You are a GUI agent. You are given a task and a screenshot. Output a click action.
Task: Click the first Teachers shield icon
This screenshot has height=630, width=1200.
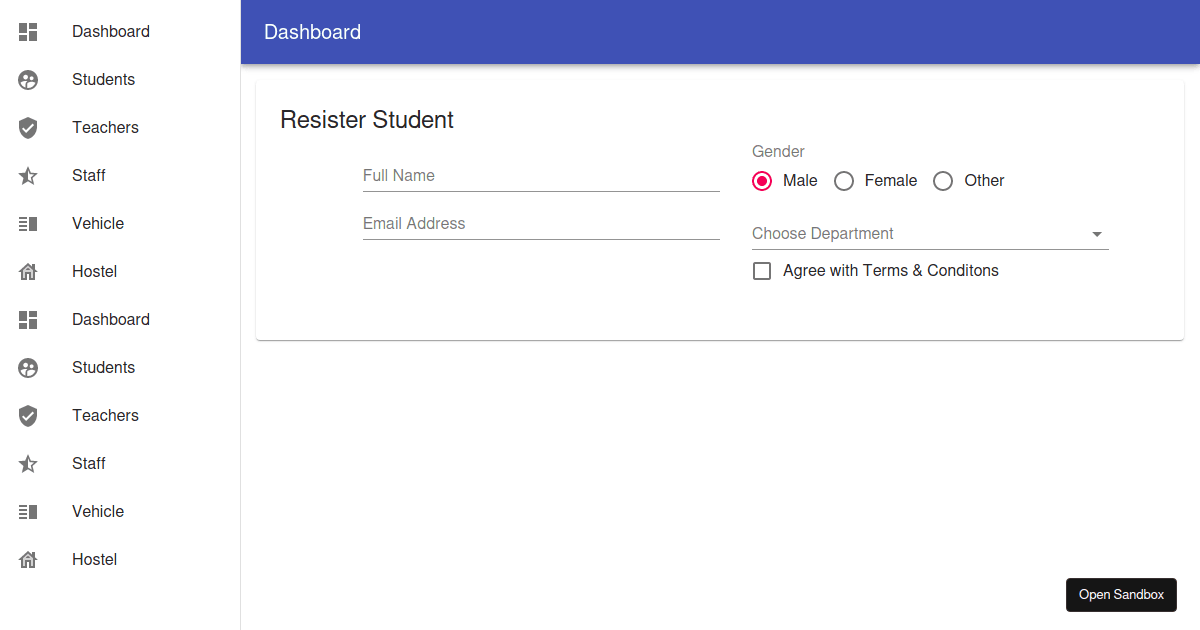[28, 128]
